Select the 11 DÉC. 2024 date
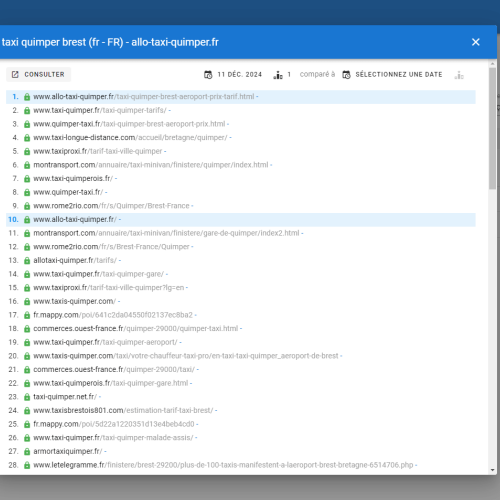 [x=240, y=74]
